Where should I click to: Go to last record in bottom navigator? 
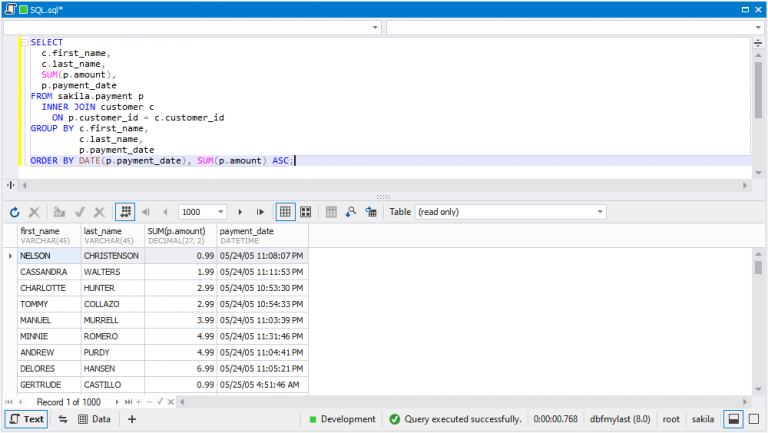128,402
